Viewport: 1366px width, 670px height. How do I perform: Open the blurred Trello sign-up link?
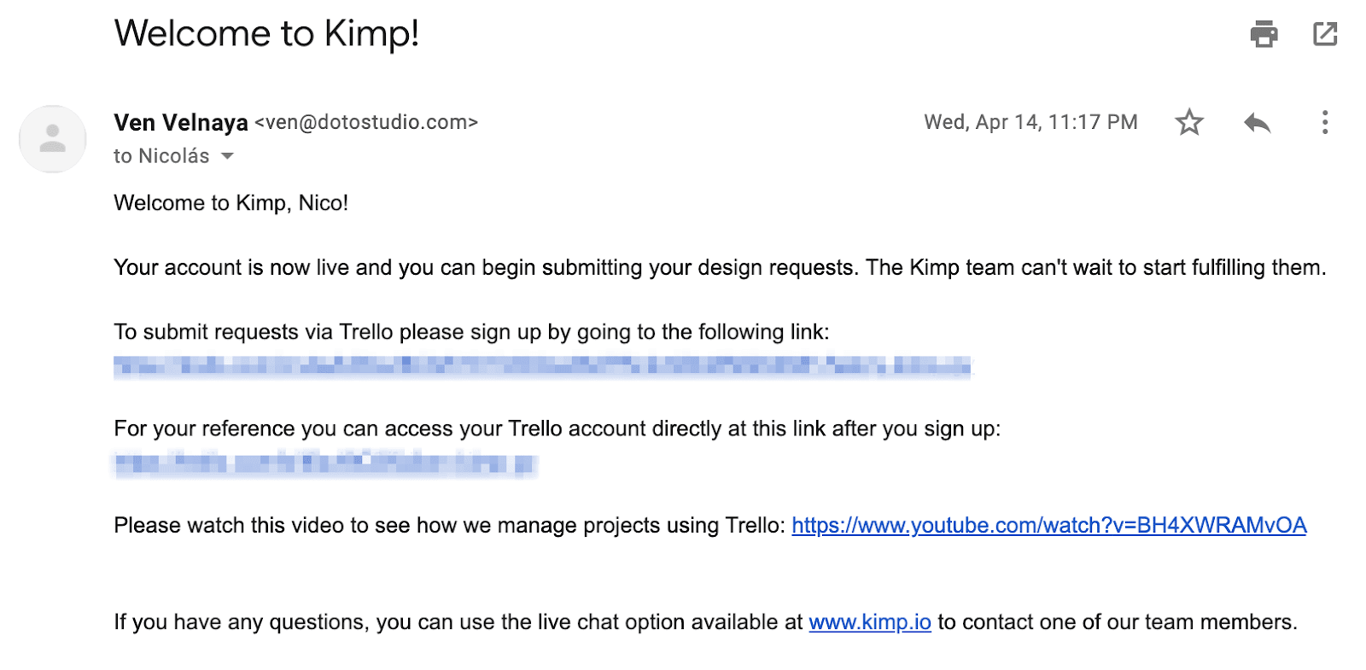point(542,366)
